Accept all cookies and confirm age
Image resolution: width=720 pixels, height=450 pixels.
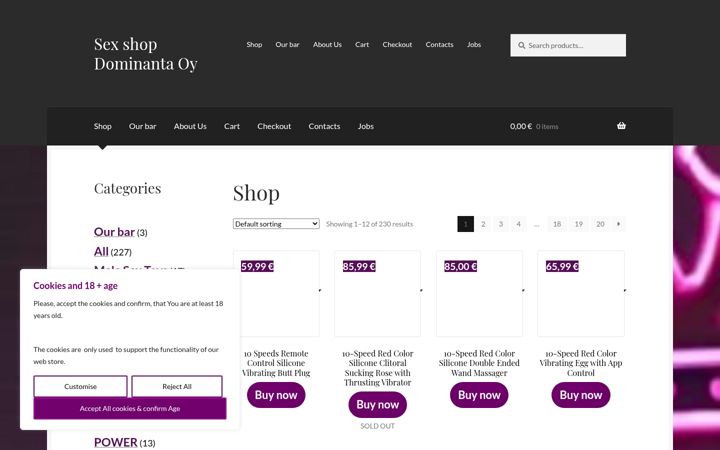click(130, 408)
